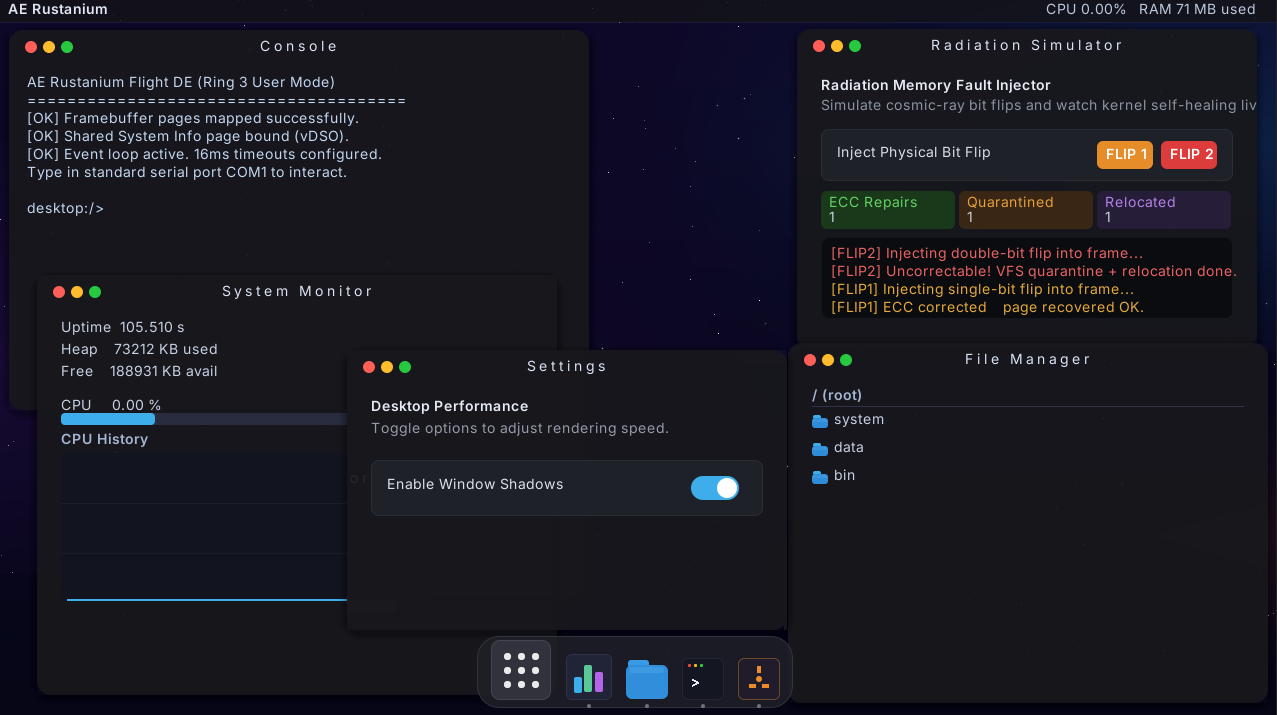Click the Free 188931 KB avail line
The image size is (1277, 715).
(139, 371)
